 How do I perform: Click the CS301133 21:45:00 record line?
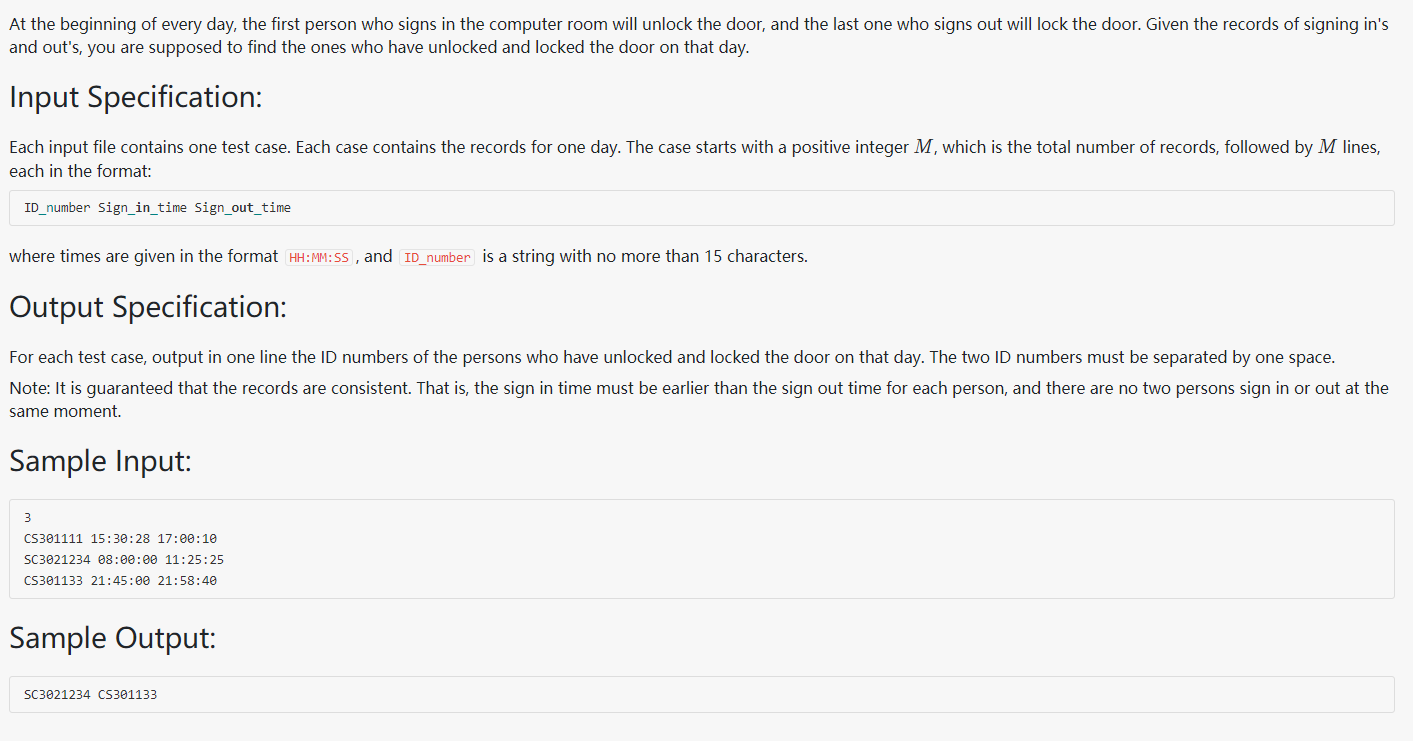[x=120, y=581]
